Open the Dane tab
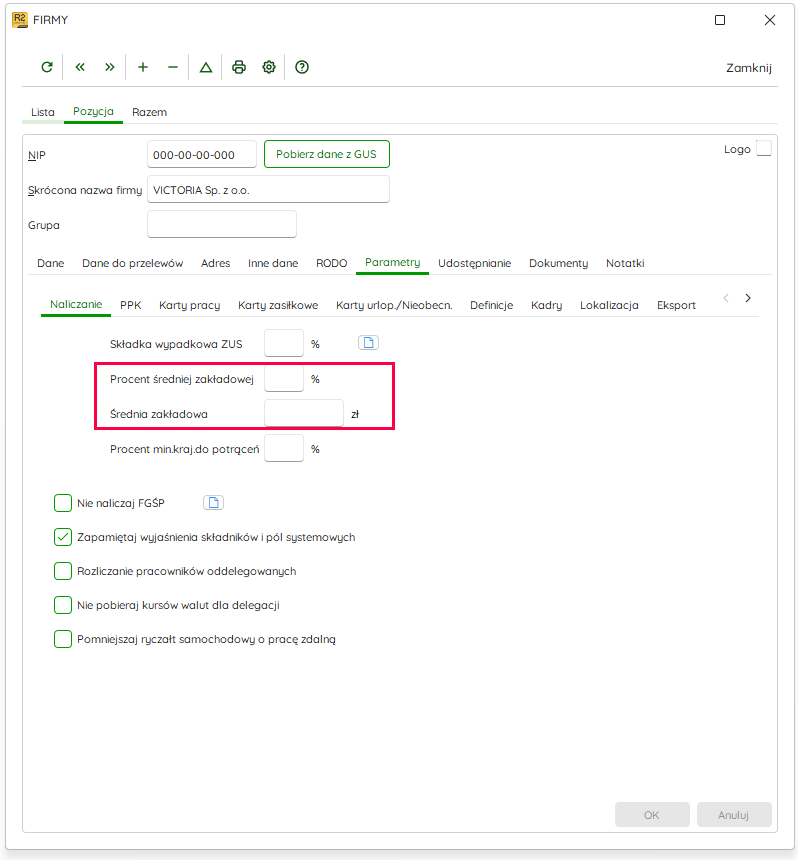 click(x=50, y=263)
